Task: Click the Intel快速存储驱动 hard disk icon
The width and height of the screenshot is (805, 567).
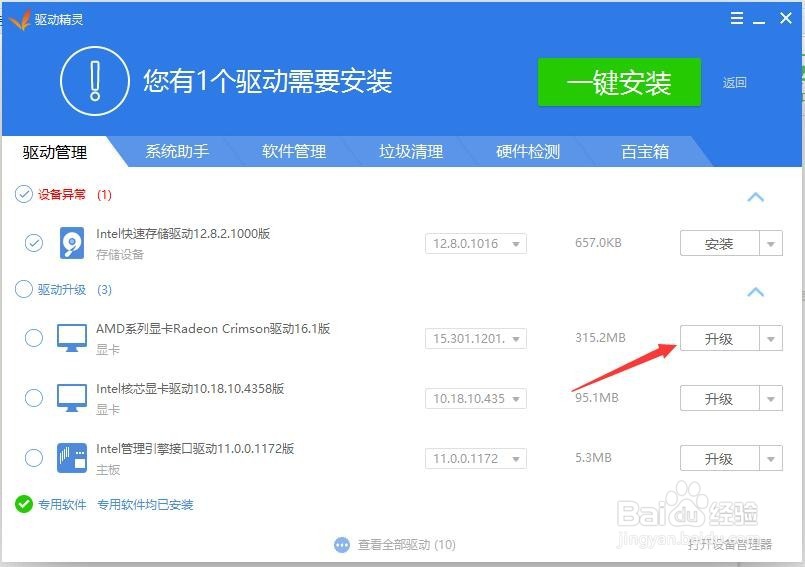Action: tap(71, 243)
